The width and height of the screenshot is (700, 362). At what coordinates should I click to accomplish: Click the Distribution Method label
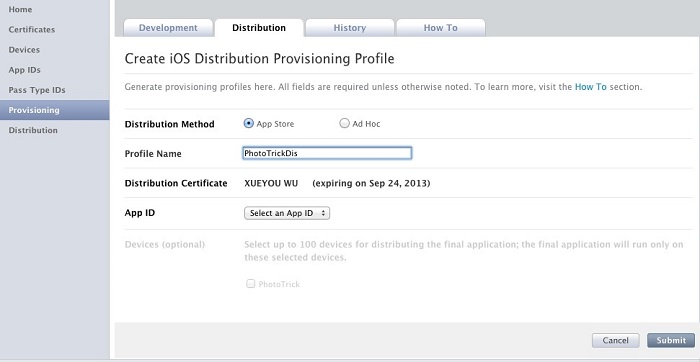click(x=170, y=124)
